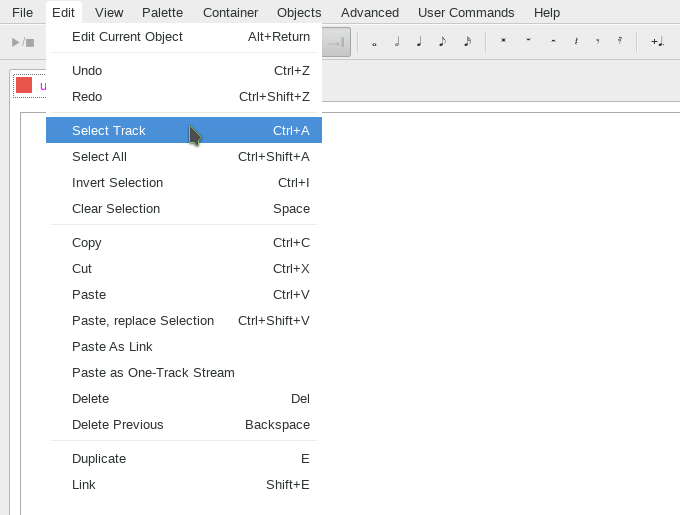Screen dimensions: 680x515
Task: Choose Paste, replace Selection
Action: click(184, 321)
